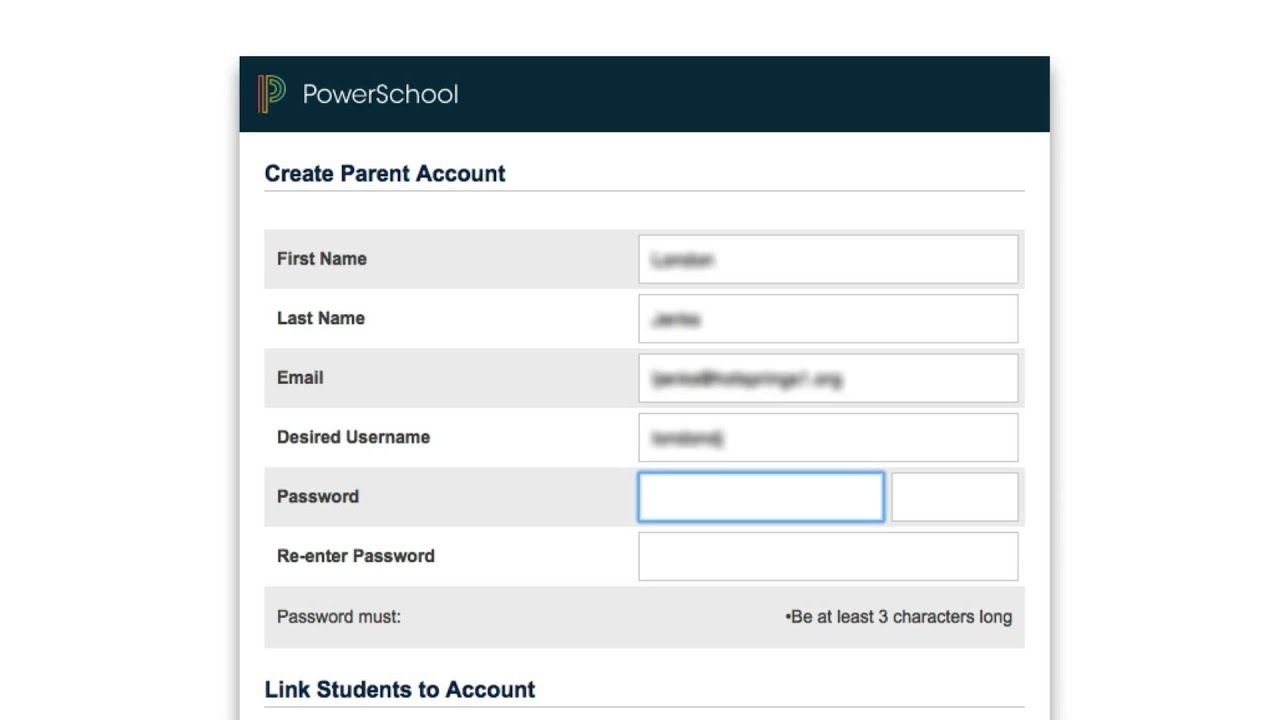Click the "Password must:" text
The image size is (1280, 720).
pyautogui.click(x=339, y=617)
